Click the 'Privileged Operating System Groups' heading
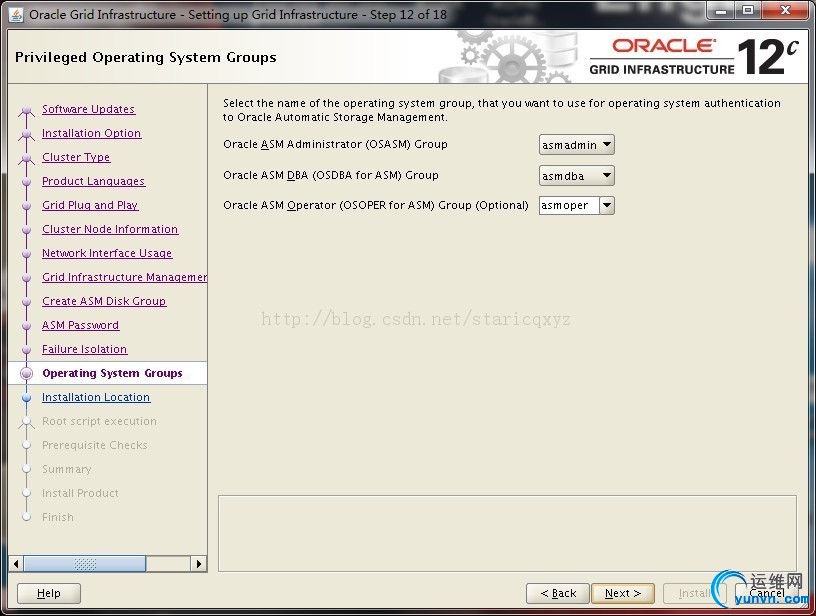This screenshot has width=816, height=616. [x=146, y=57]
